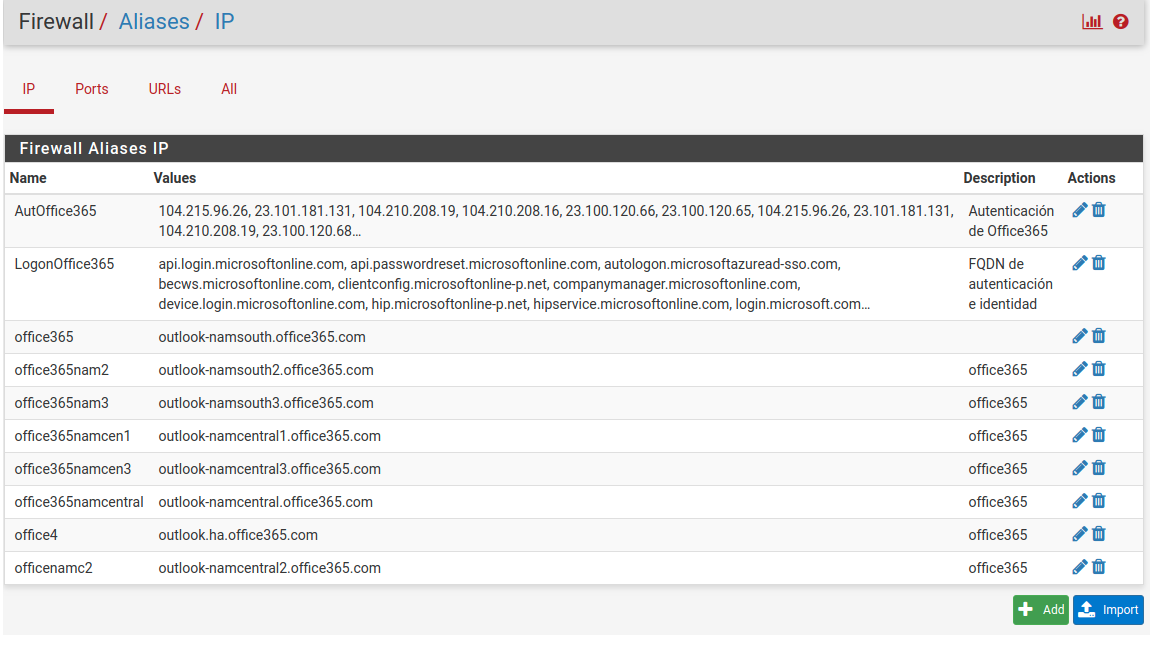Click pencil icon for office365namcen1
This screenshot has width=1150, height=650.
point(1079,435)
